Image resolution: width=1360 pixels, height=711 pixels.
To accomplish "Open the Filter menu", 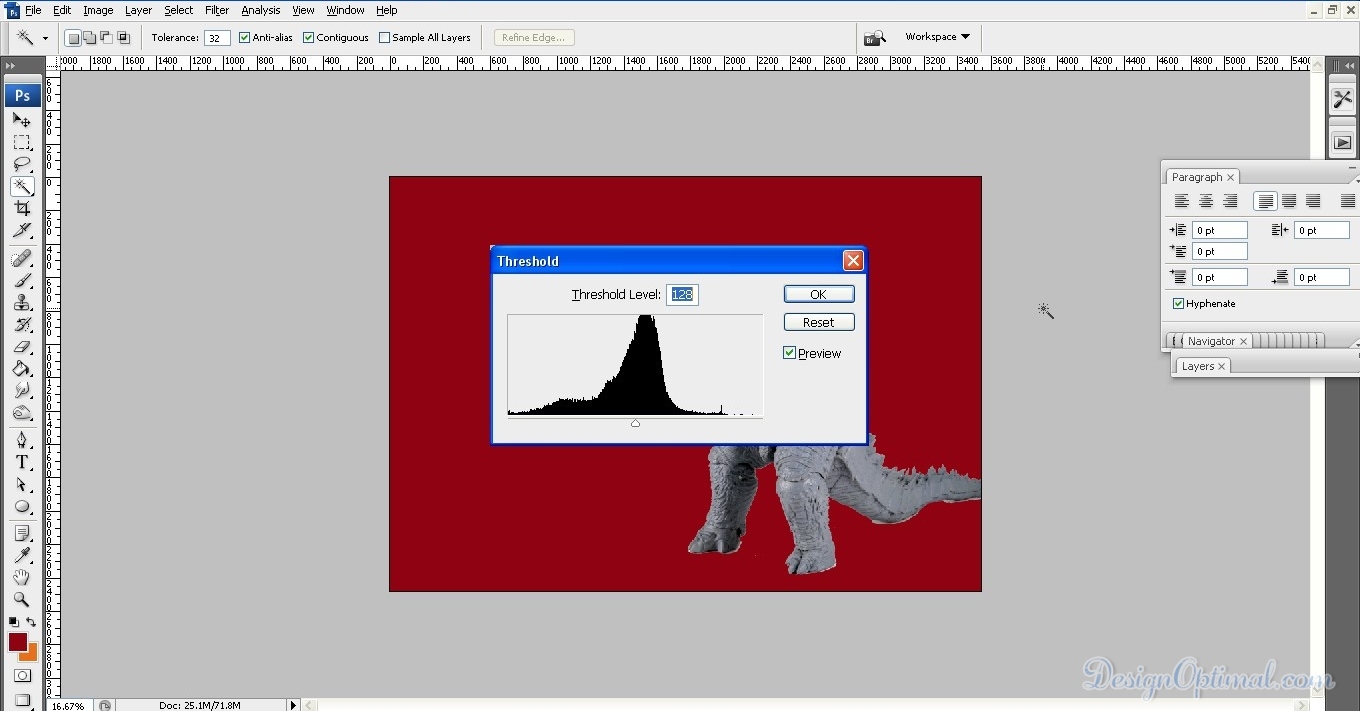I will pos(217,10).
